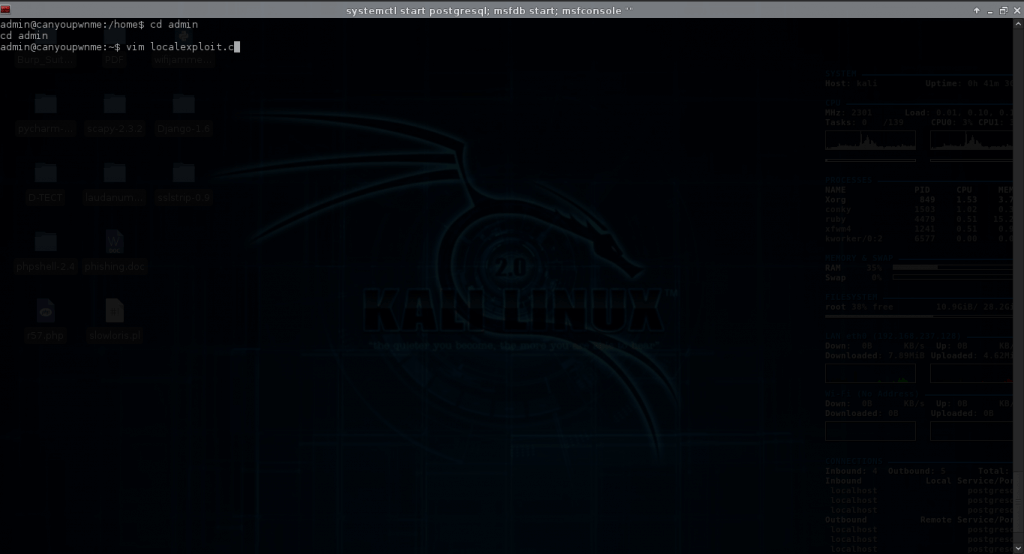Click the title bar showing systemctl start postgresql

(x=498, y=9)
